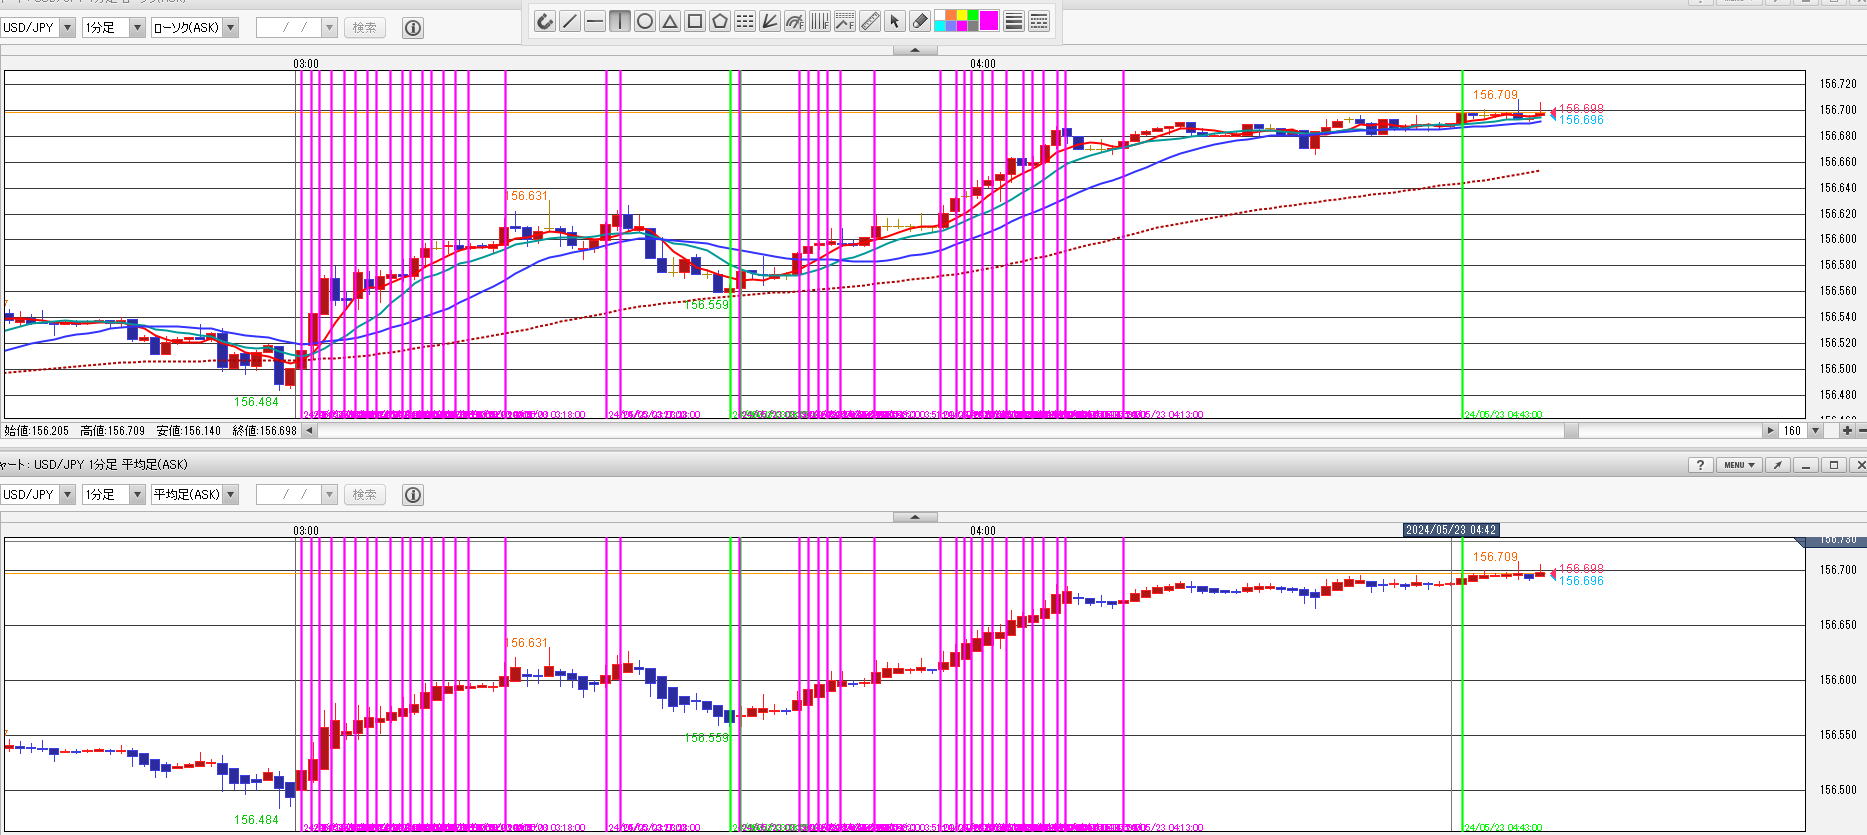Image resolution: width=1867 pixels, height=835 pixels.
Task: Open the MENU button of lower chart
Action: (1739, 465)
